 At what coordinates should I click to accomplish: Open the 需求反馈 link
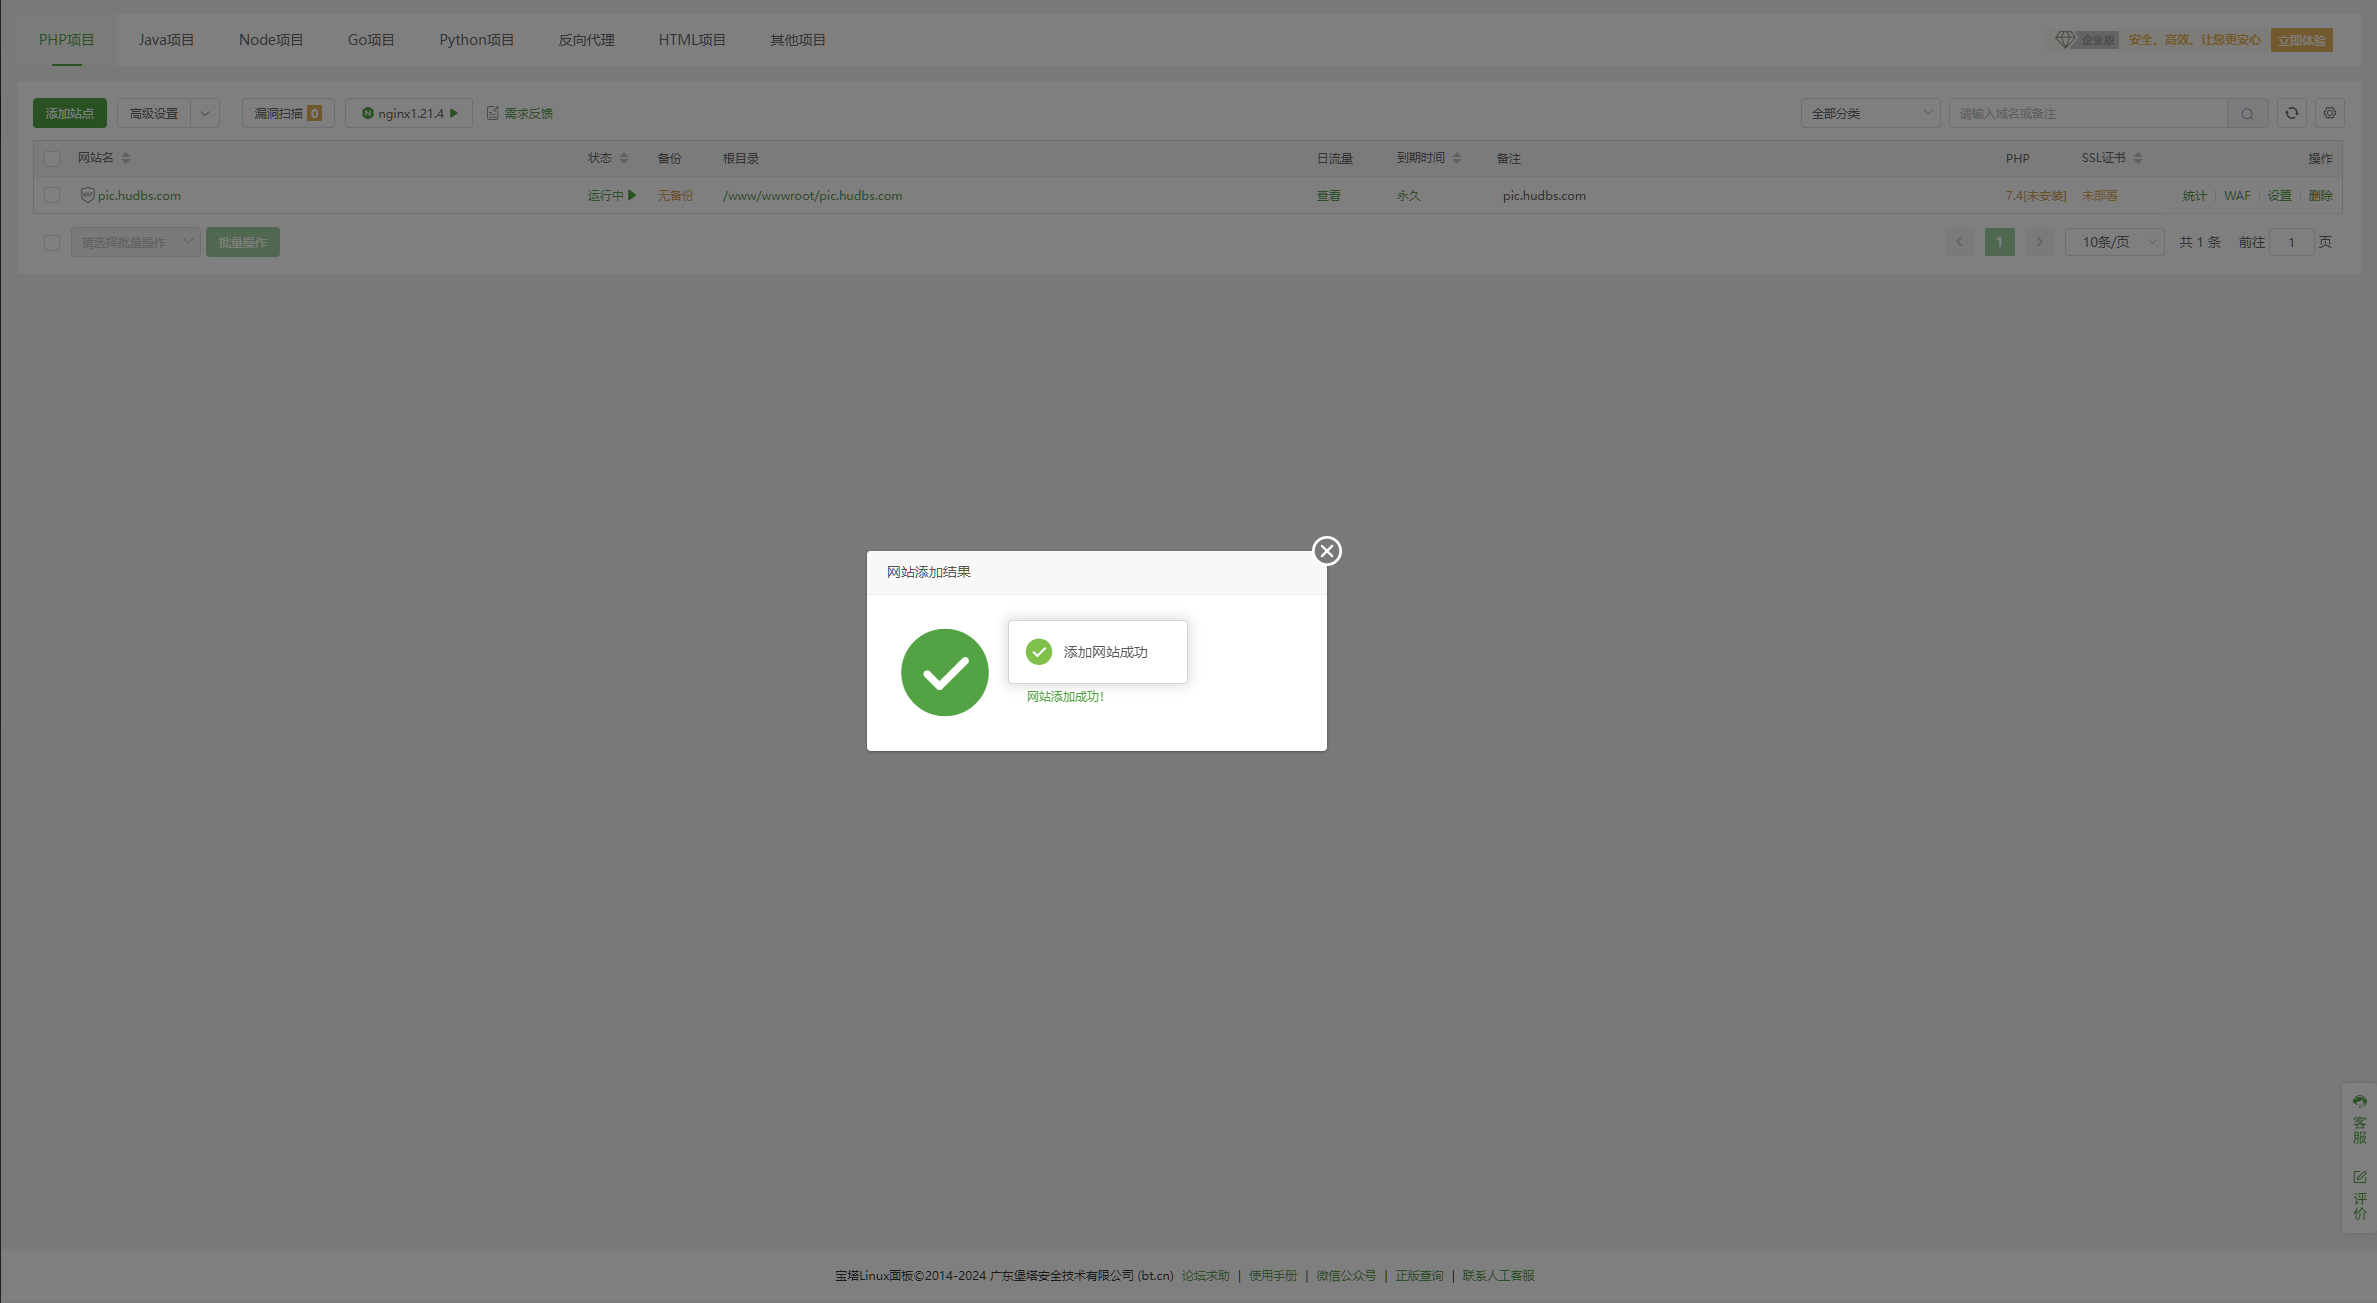coord(520,113)
